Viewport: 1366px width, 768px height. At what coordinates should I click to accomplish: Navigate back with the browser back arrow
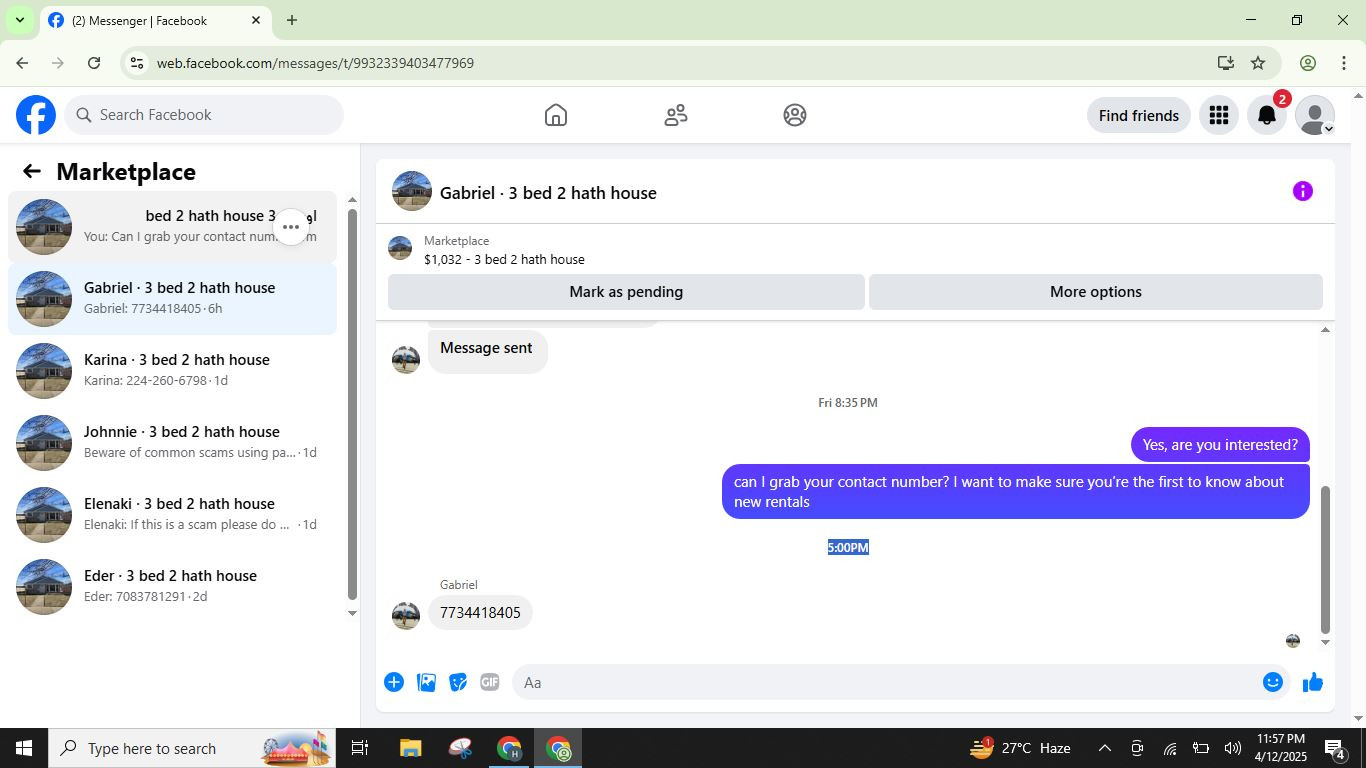pyautogui.click(x=22, y=63)
